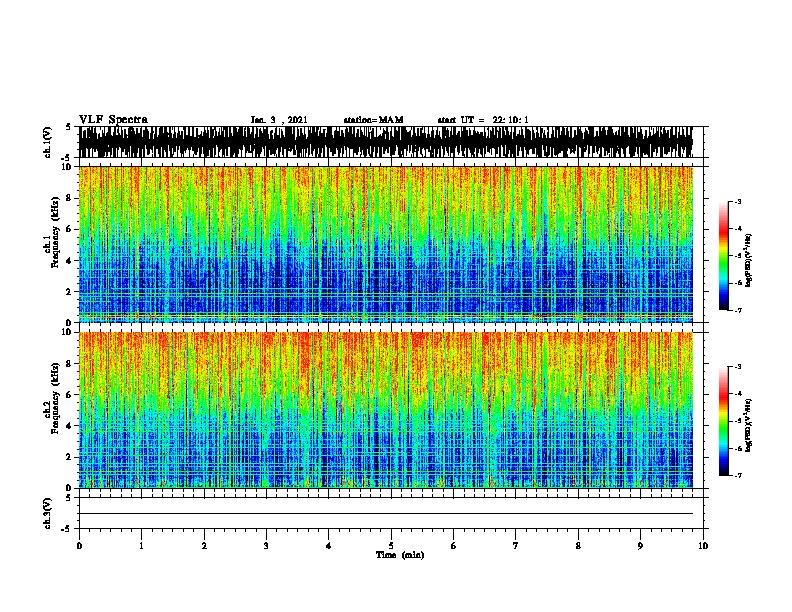Click the "ch.1(V)" waveform axis label
The width and height of the screenshot is (792, 612).
(48, 142)
